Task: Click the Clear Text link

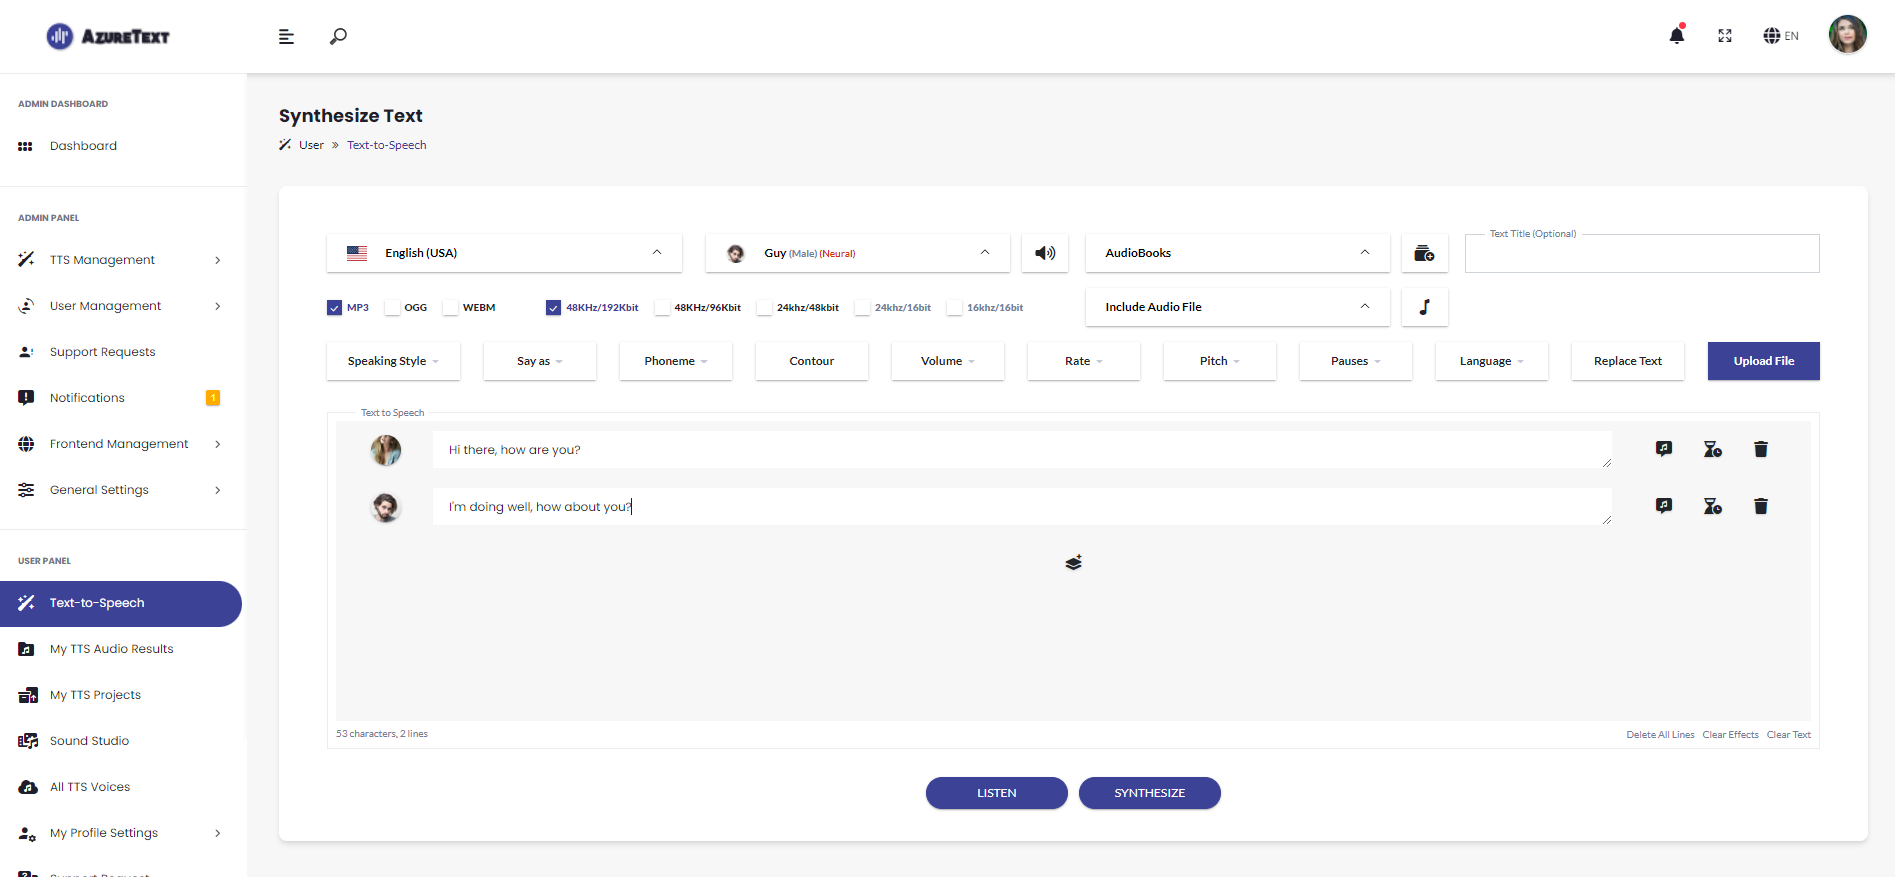Action: point(1789,735)
